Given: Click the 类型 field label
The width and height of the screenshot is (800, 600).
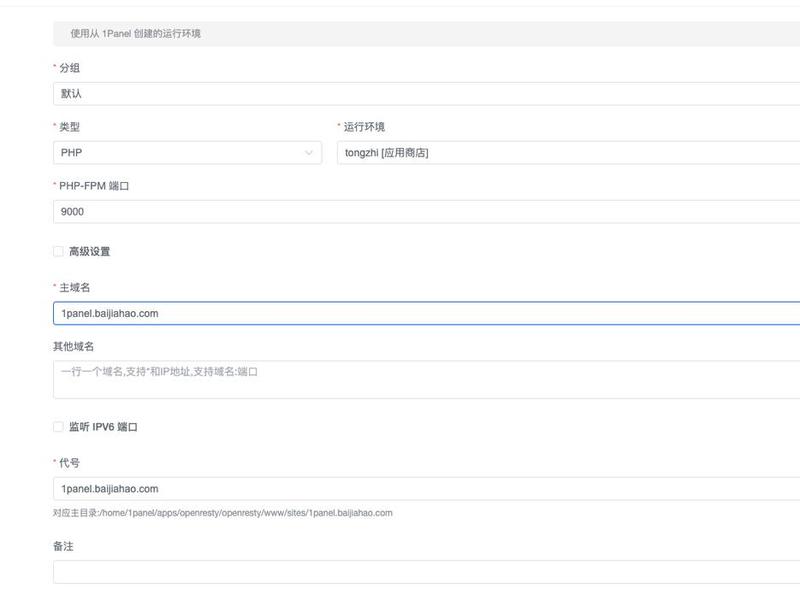Looking at the screenshot, I should 69,127.
